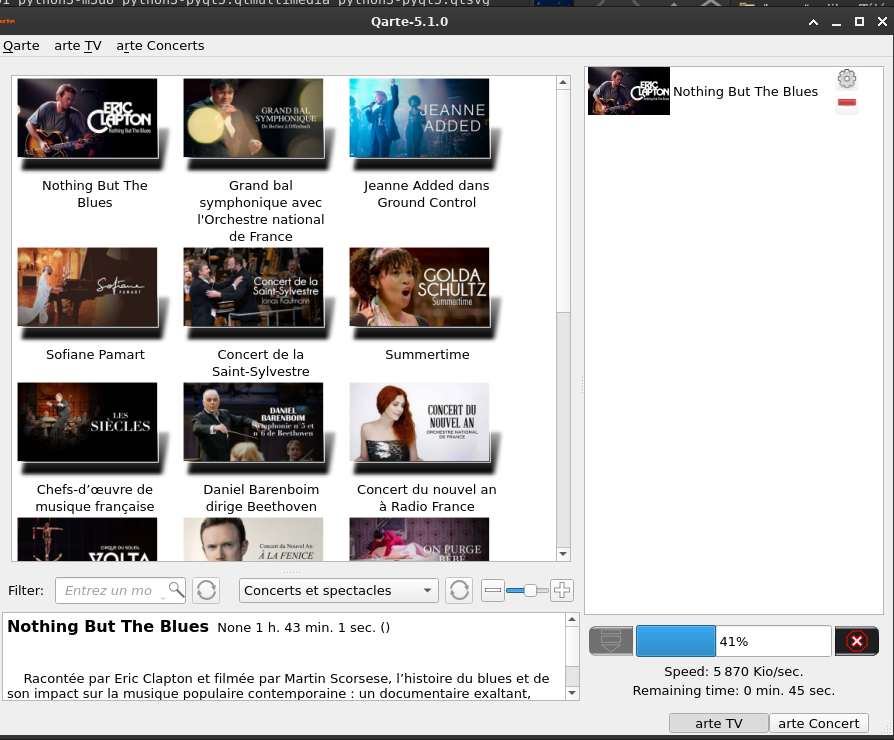Cancel the download with red X button
This screenshot has width=894, height=740.
point(856,641)
